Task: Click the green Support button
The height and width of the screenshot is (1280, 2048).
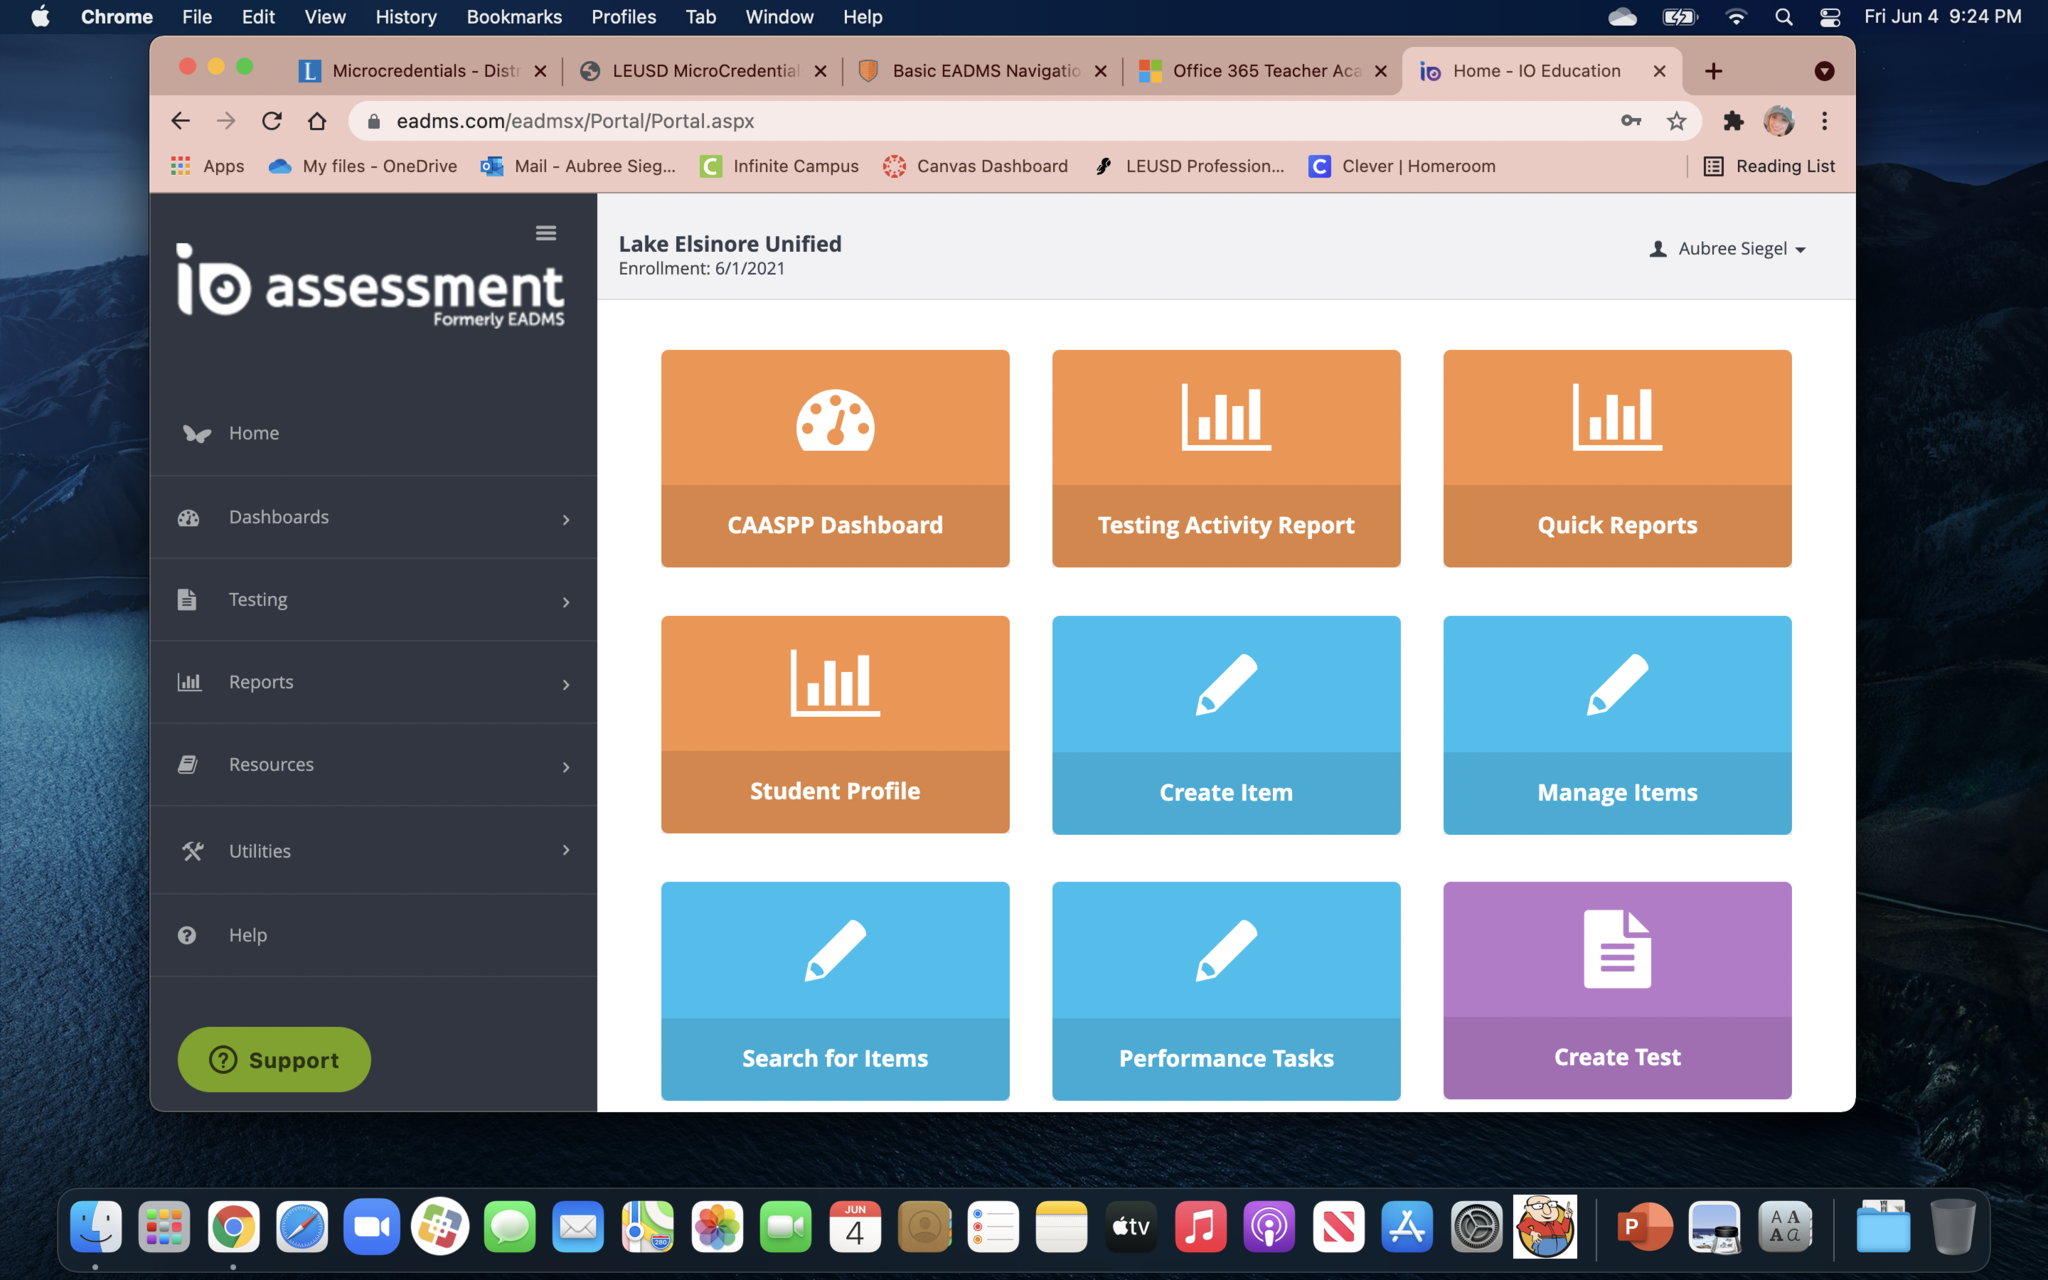Action: [274, 1060]
